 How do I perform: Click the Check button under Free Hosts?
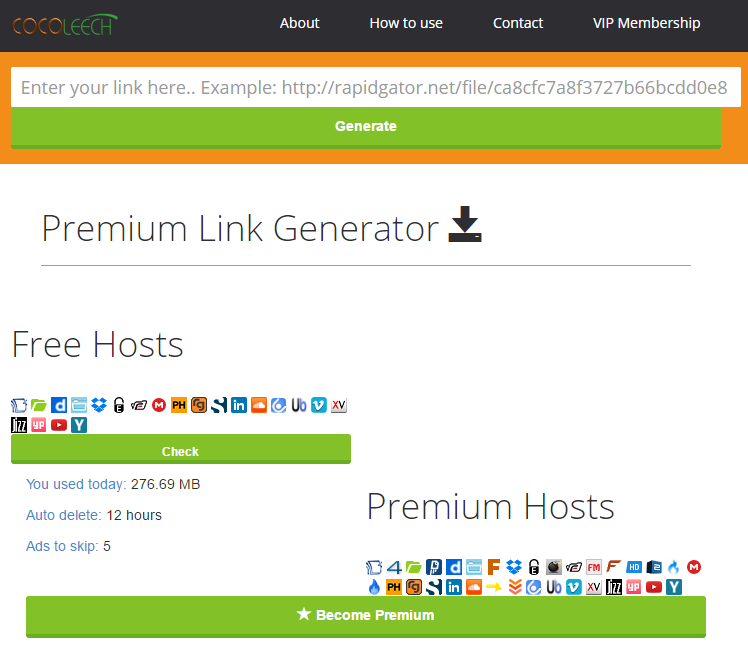click(181, 449)
